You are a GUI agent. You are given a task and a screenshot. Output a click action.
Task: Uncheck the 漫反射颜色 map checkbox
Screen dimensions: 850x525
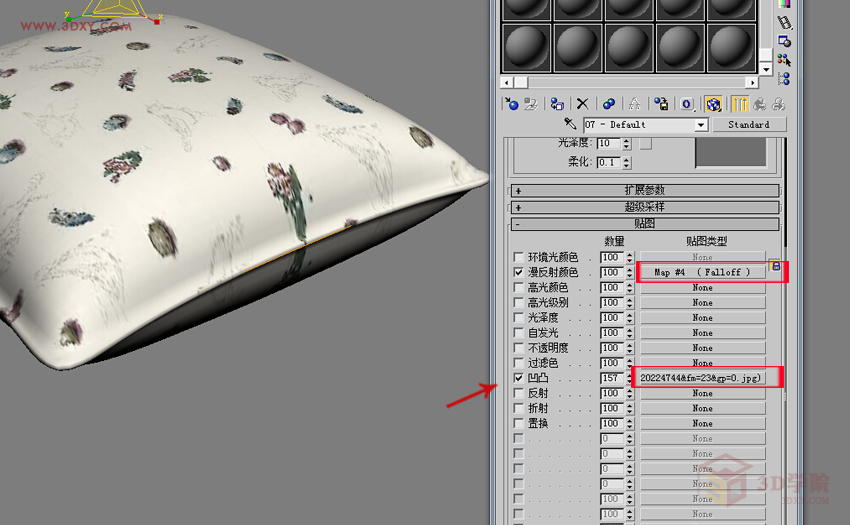(x=519, y=272)
